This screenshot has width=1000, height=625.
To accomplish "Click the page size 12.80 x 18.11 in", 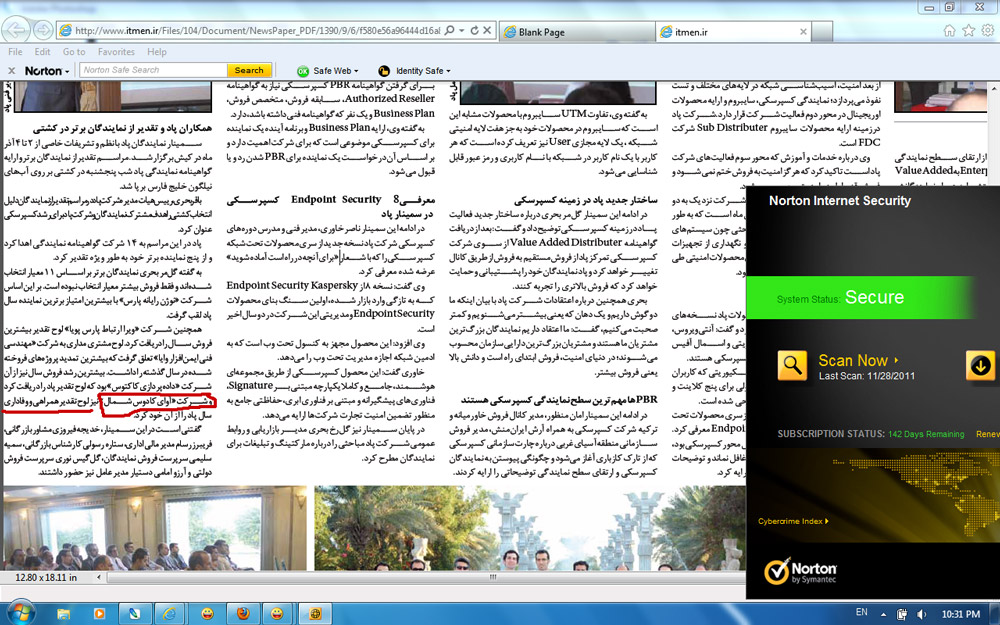I will point(46,577).
